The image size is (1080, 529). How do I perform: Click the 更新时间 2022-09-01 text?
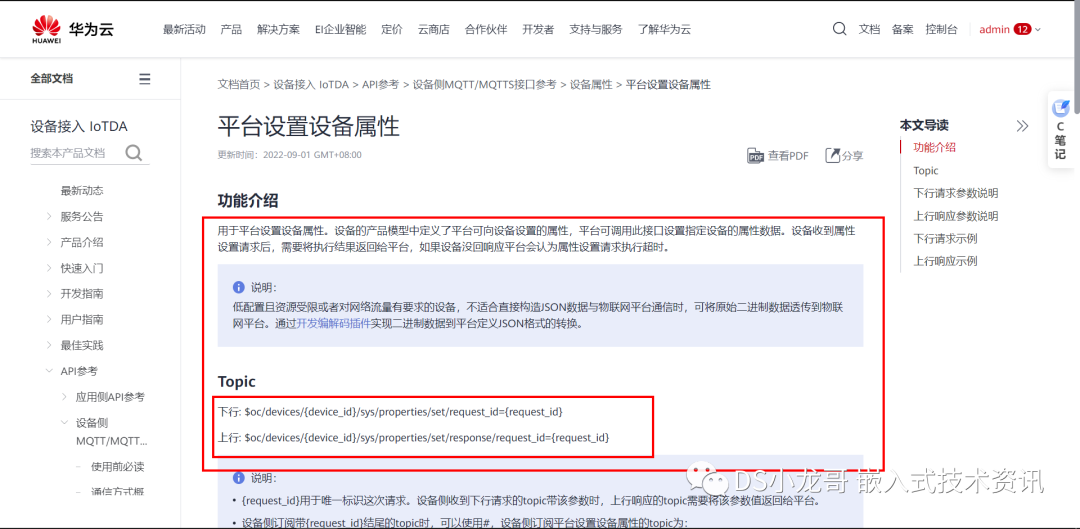pos(289,155)
